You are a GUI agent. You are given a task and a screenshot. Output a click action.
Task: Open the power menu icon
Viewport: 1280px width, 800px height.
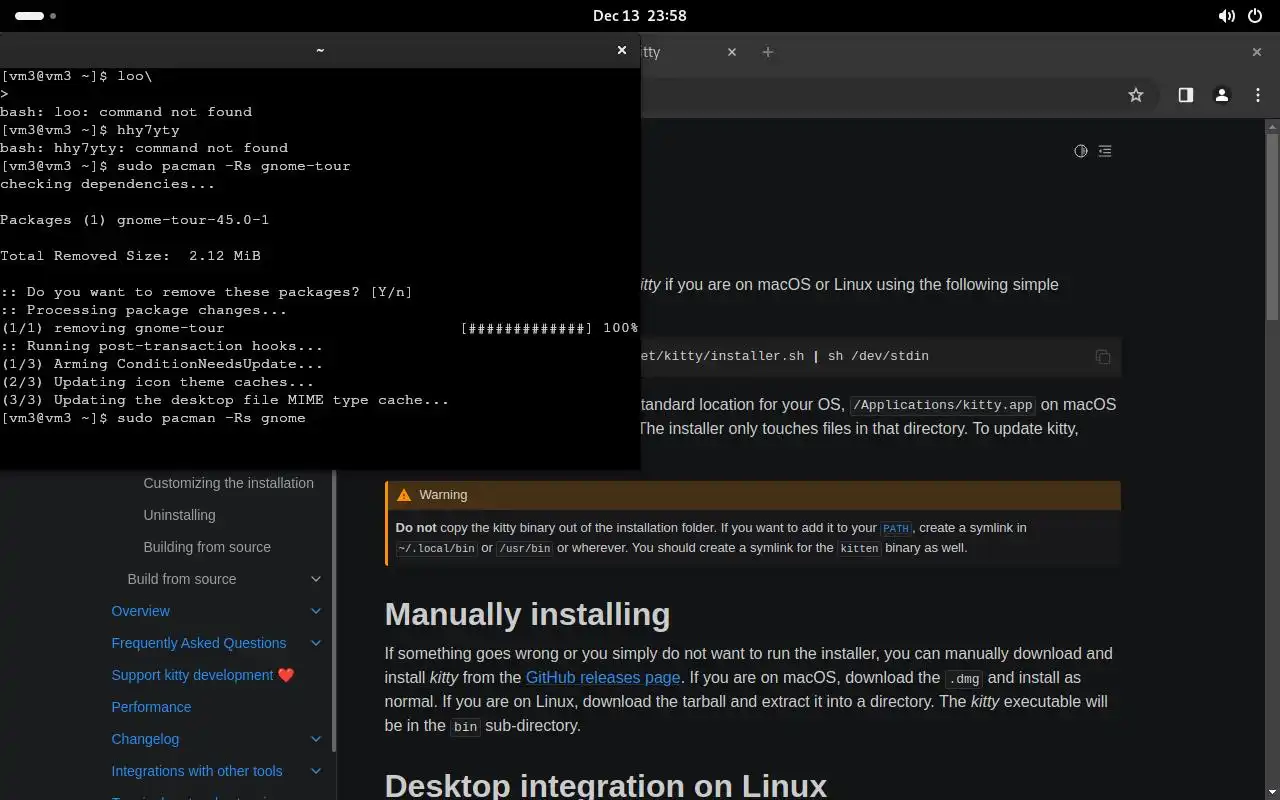click(1256, 16)
